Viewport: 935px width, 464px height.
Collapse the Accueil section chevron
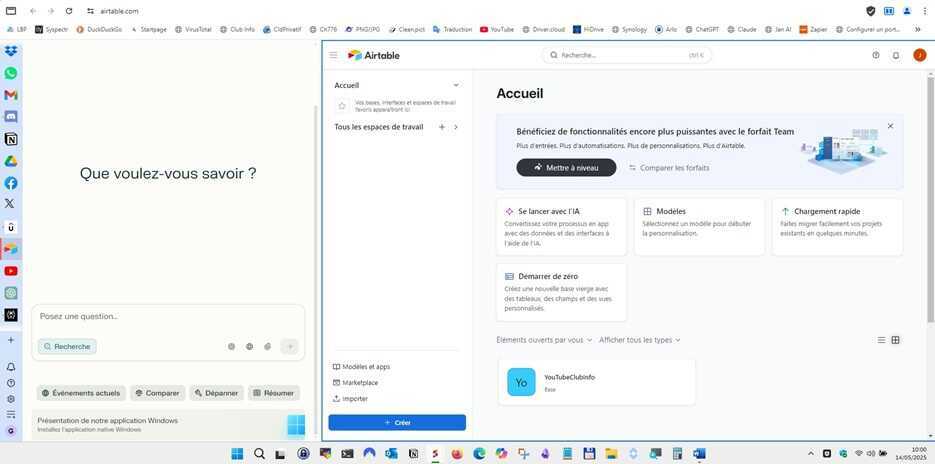point(456,85)
